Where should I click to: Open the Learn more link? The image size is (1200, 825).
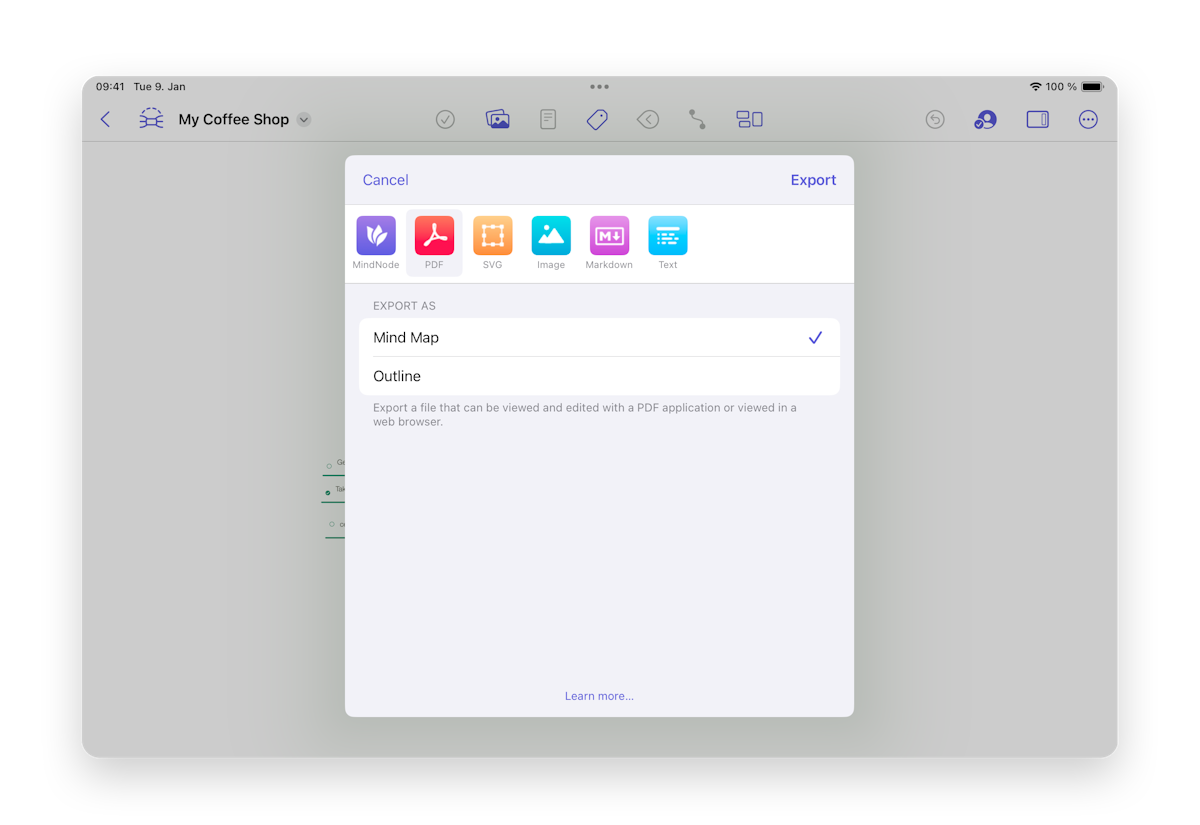[599, 696]
